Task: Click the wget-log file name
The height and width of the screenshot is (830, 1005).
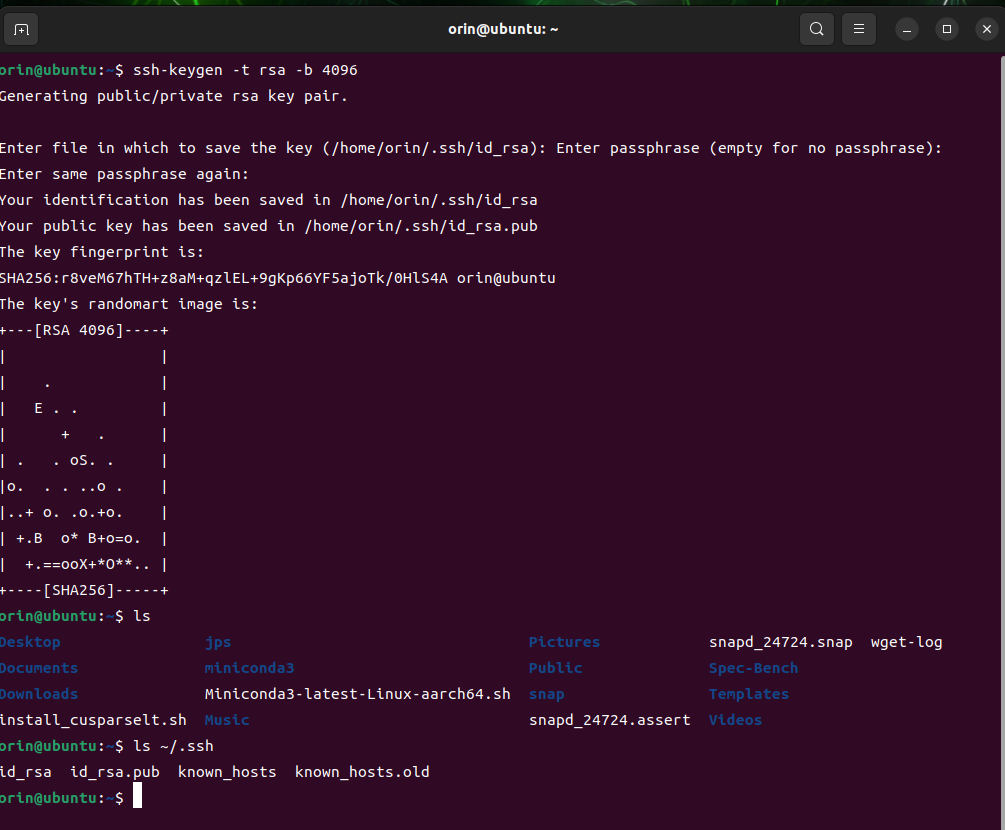Action: pos(906,642)
